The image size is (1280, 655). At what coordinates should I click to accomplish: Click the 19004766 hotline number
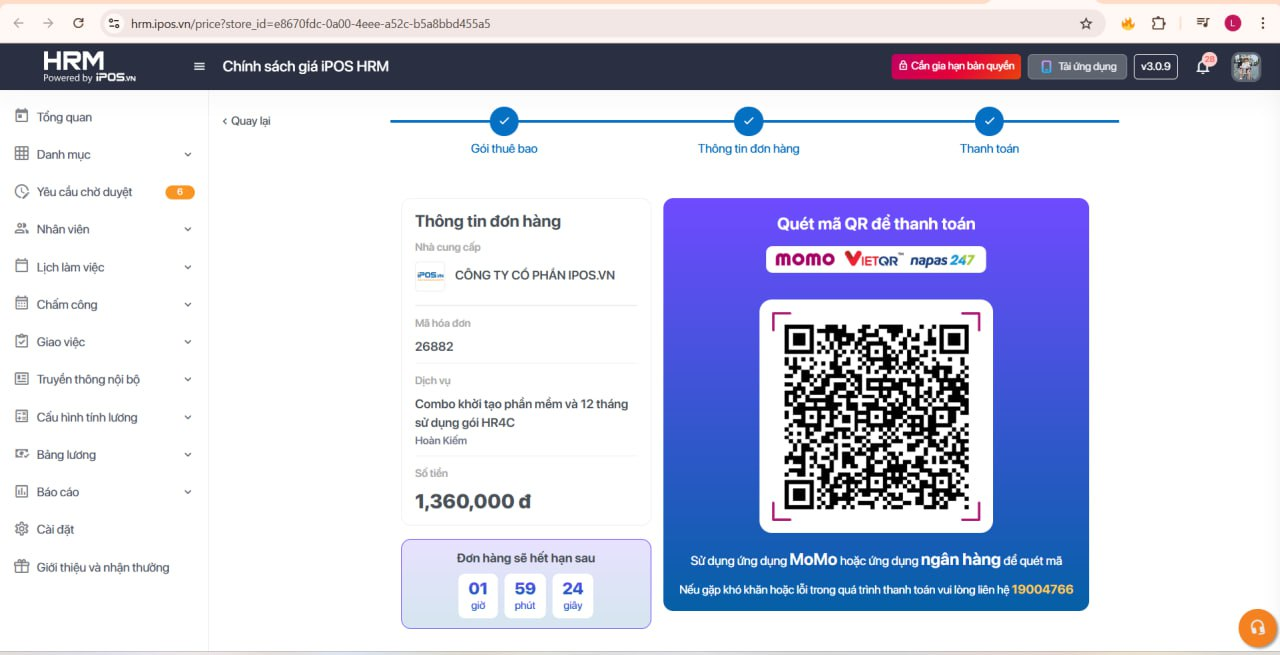[1042, 589]
